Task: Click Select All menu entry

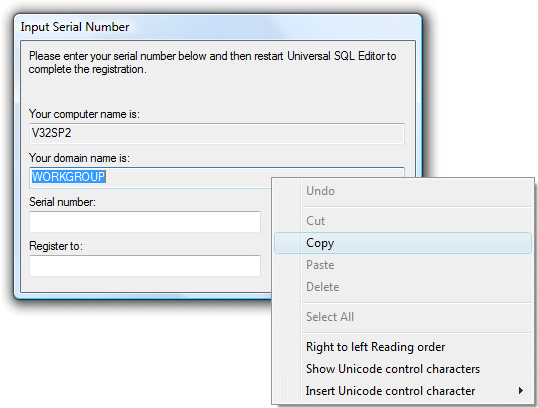Action: click(403, 317)
